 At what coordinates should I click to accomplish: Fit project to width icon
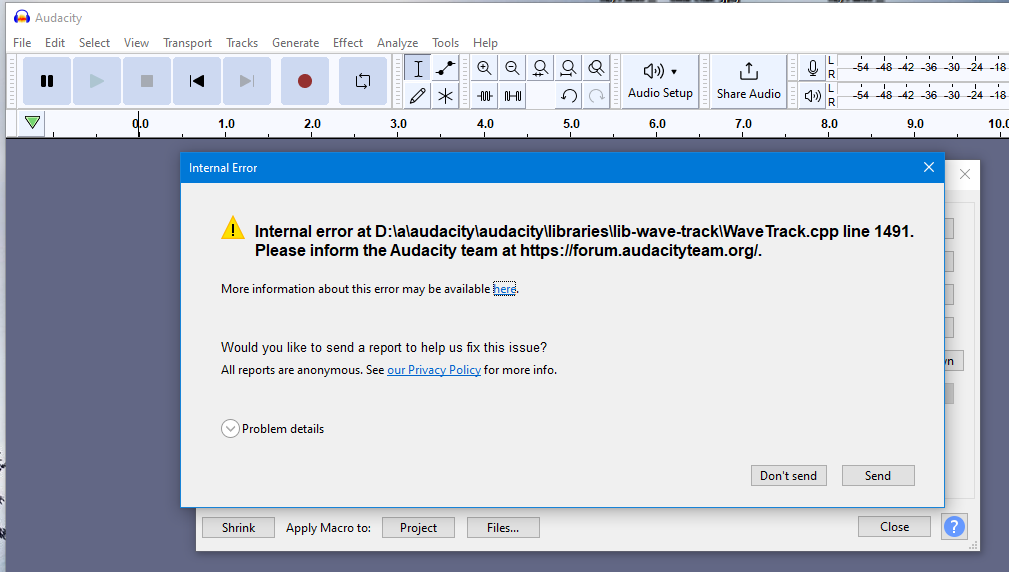point(568,68)
